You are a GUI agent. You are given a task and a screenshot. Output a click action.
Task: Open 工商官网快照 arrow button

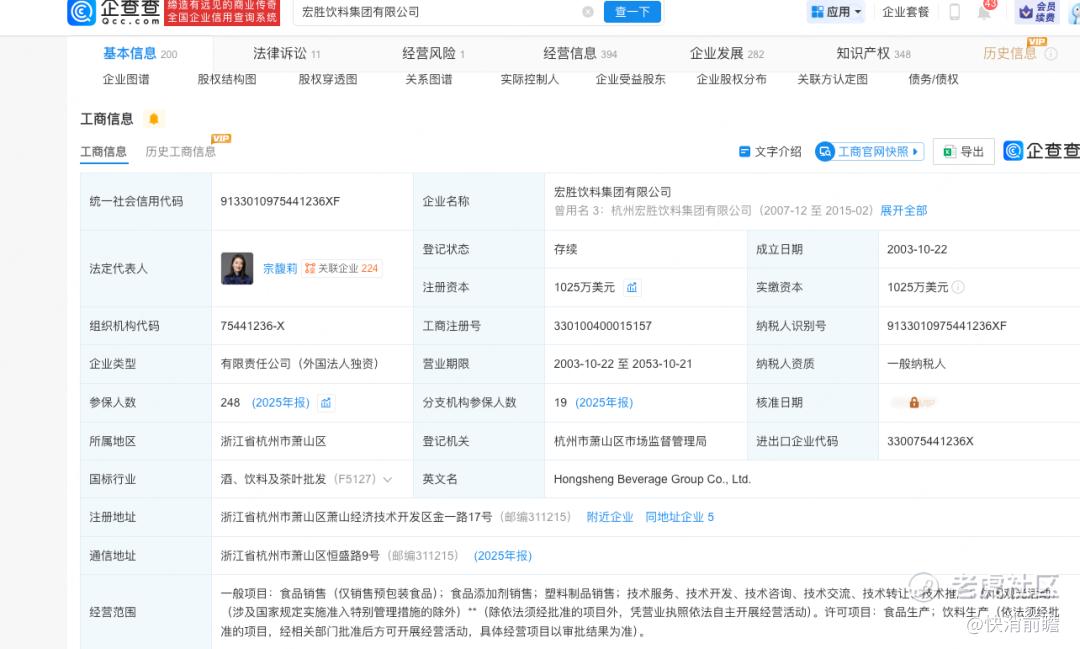(870, 152)
